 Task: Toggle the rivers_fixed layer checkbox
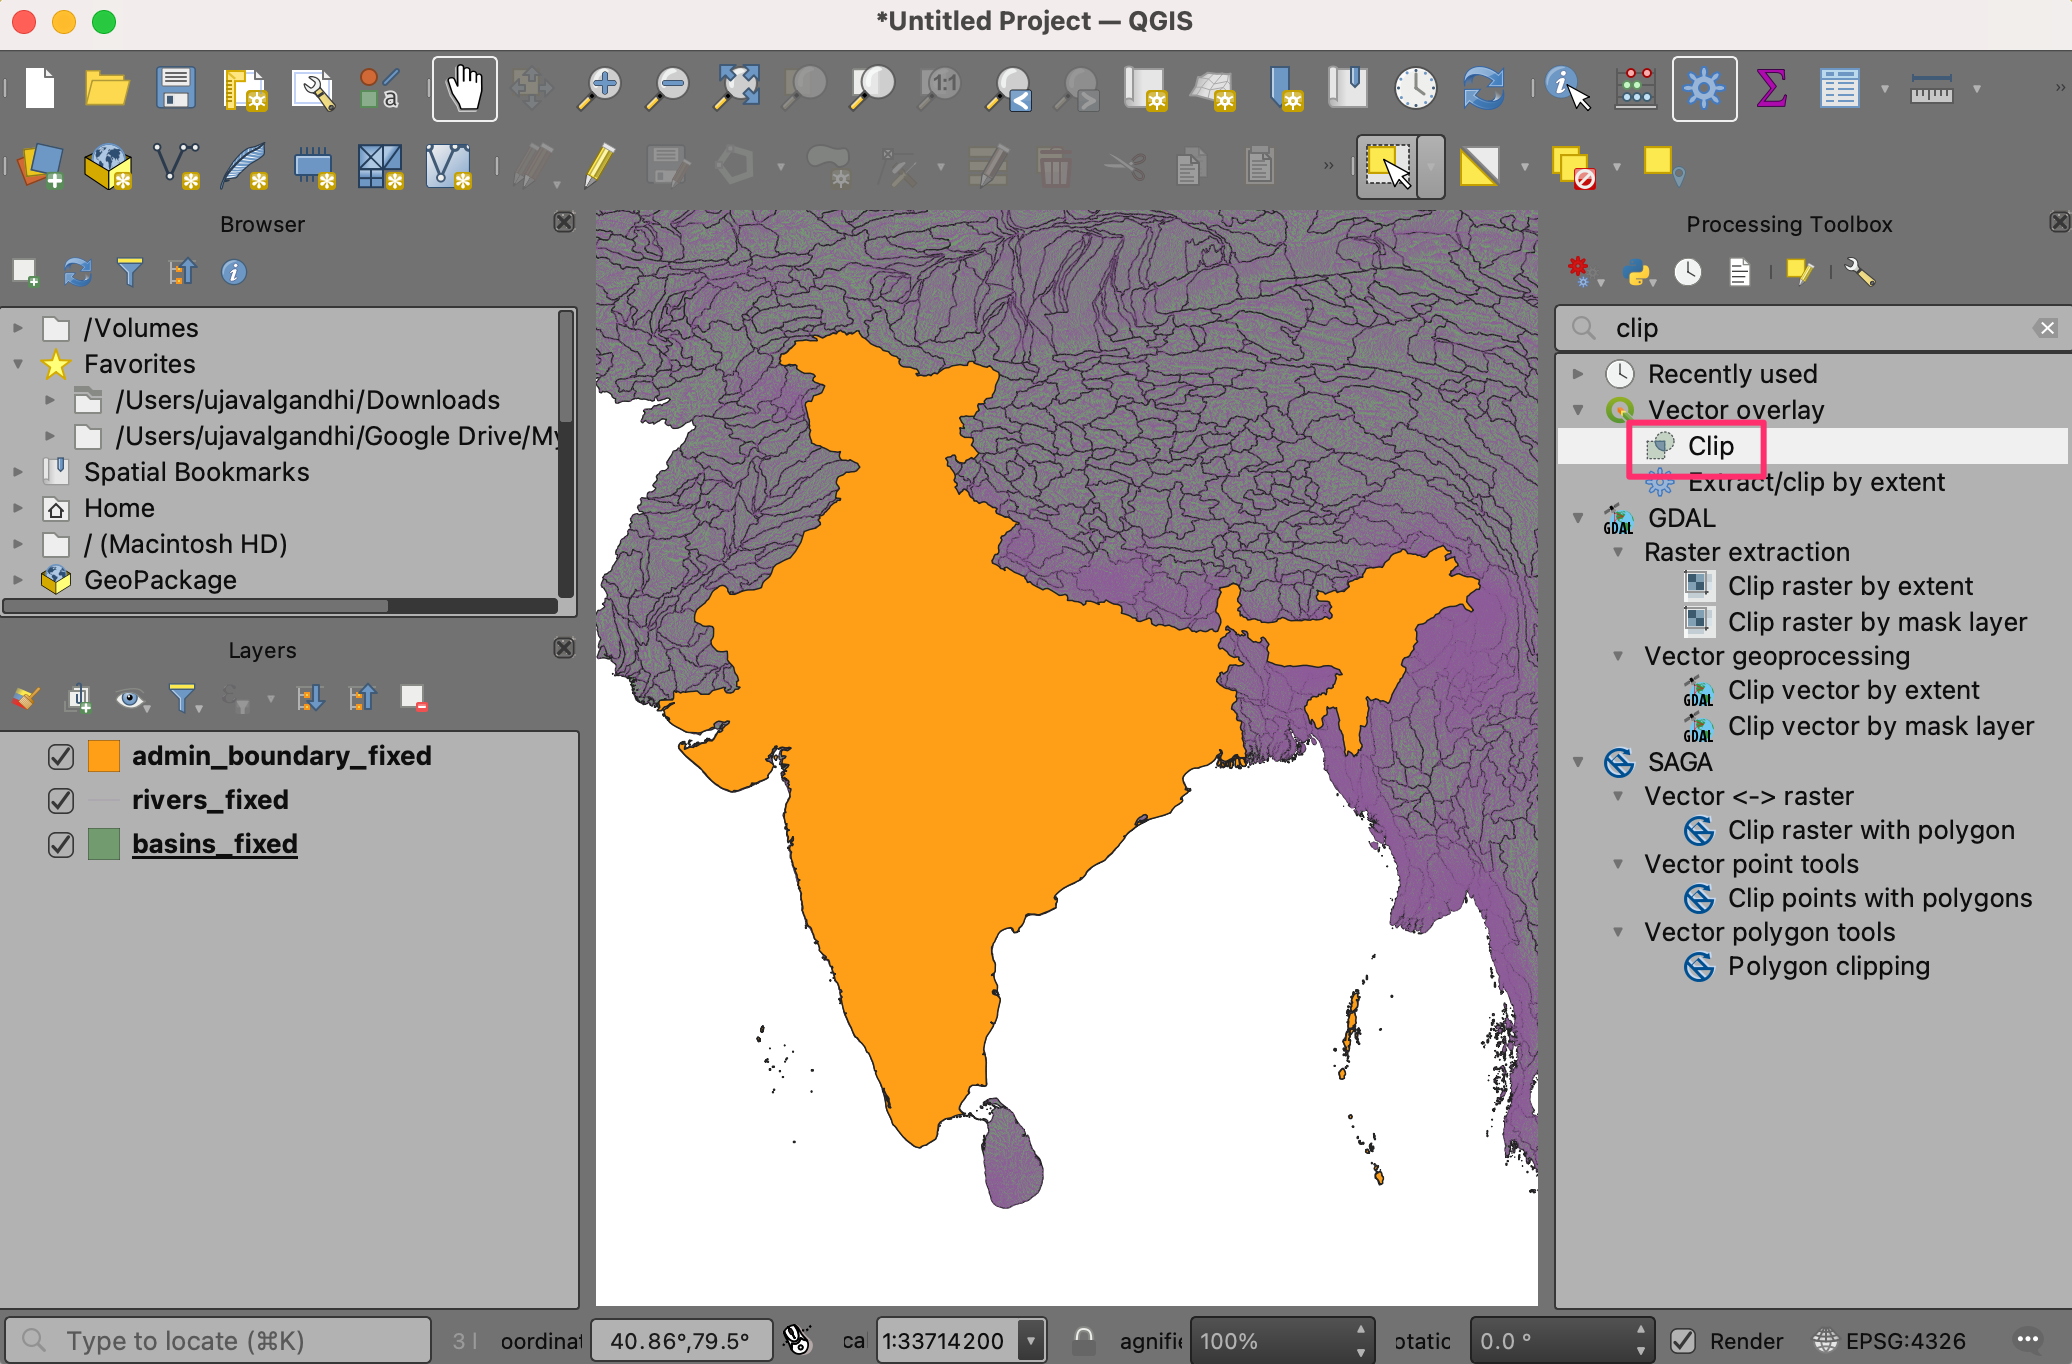click(61, 801)
